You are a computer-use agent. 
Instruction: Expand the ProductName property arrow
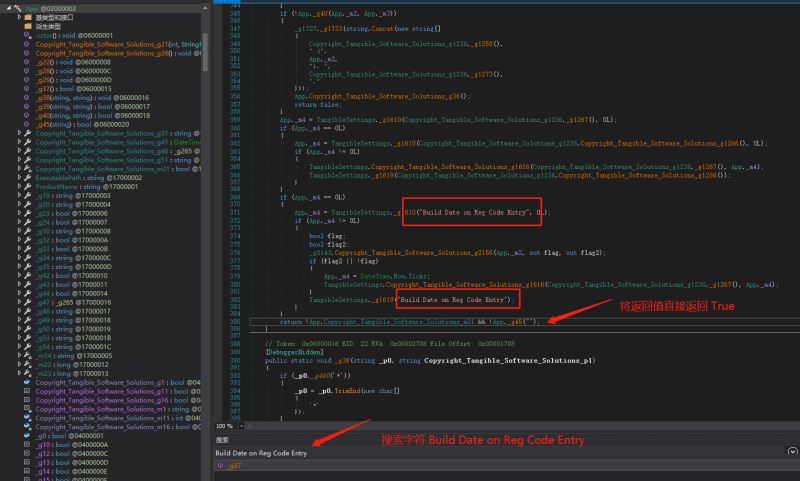pyautogui.click(x=19, y=187)
